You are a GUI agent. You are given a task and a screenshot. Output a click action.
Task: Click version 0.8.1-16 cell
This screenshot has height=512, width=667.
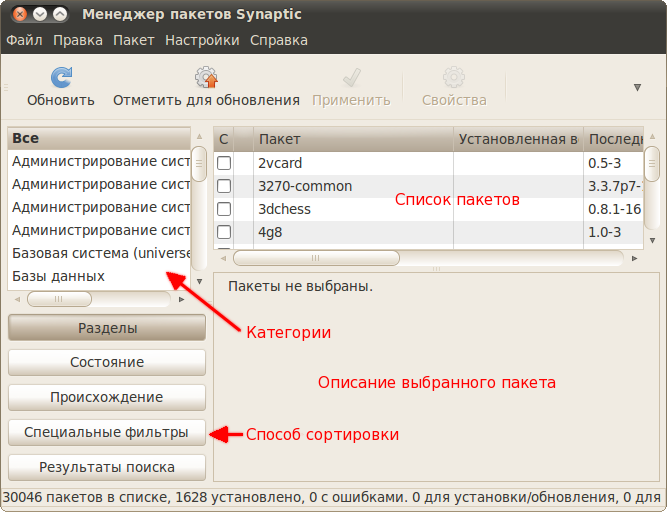pos(614,209)
